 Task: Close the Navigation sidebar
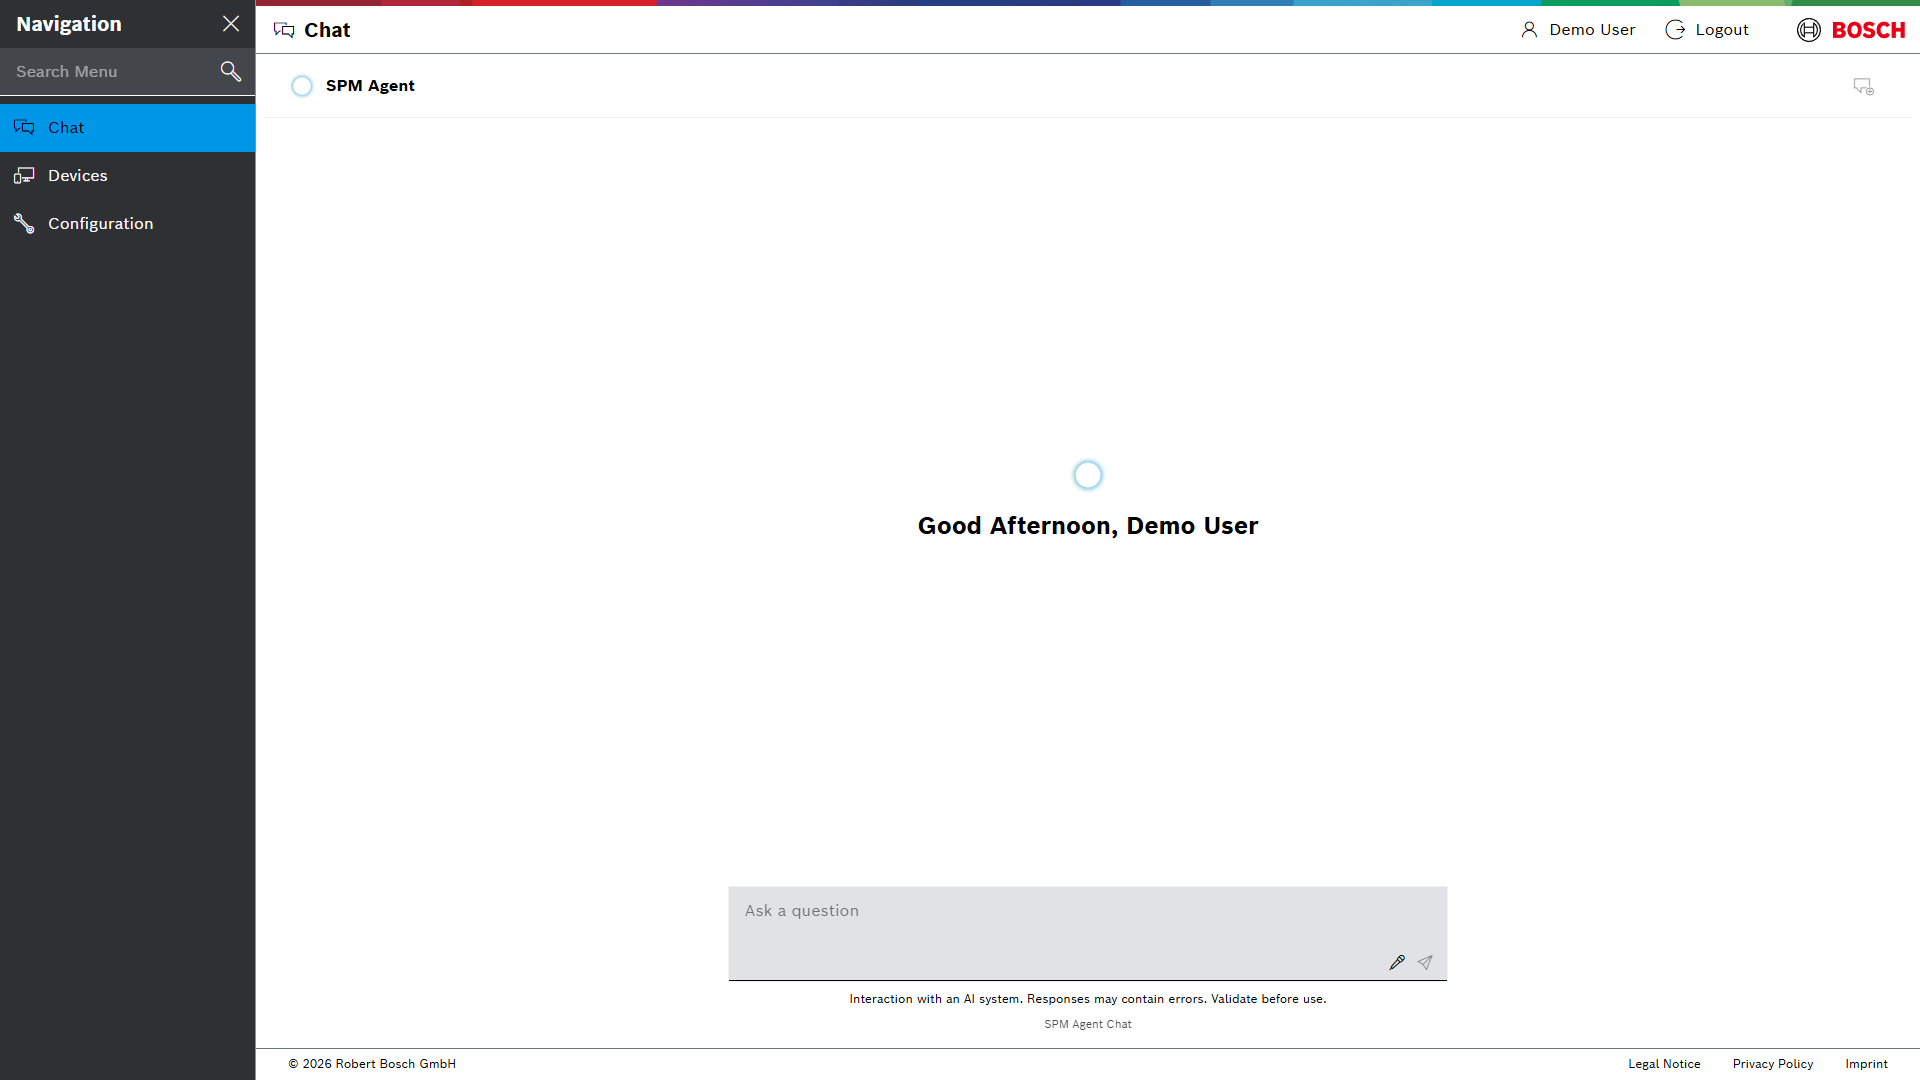pyautogui.click(x=231, y=24)
